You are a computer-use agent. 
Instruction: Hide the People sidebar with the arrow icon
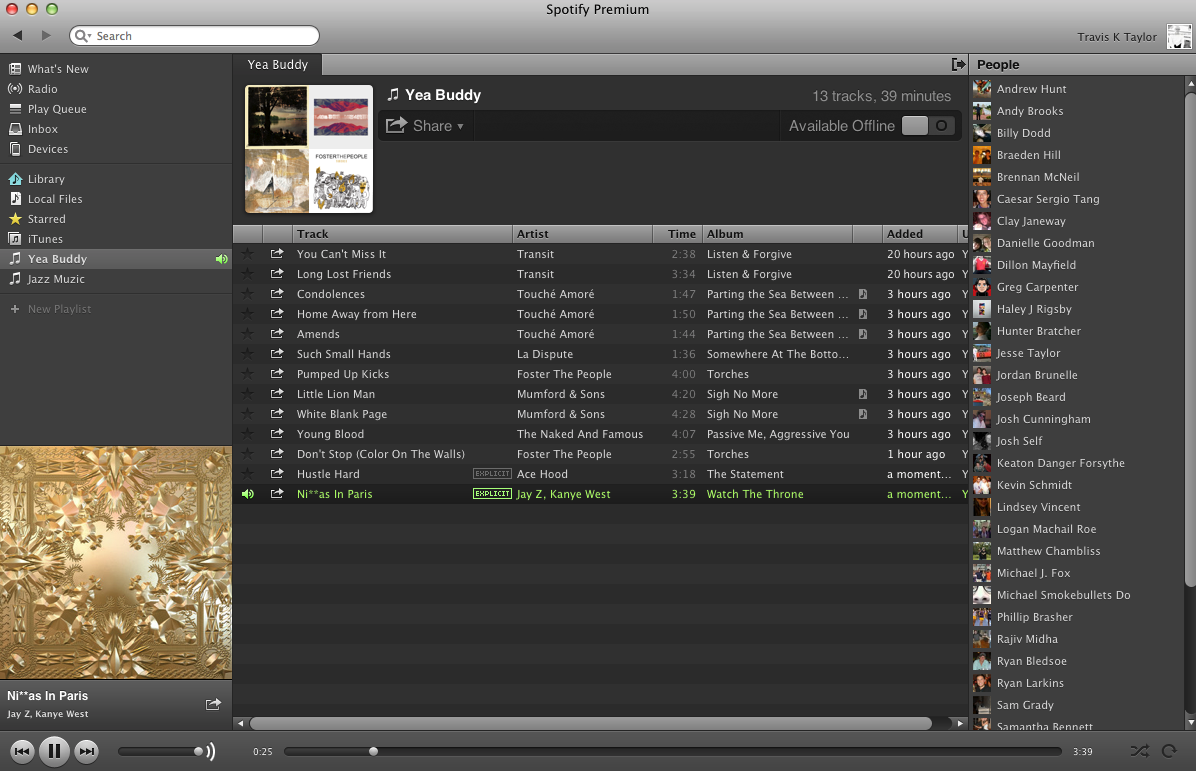click(958, 64)
